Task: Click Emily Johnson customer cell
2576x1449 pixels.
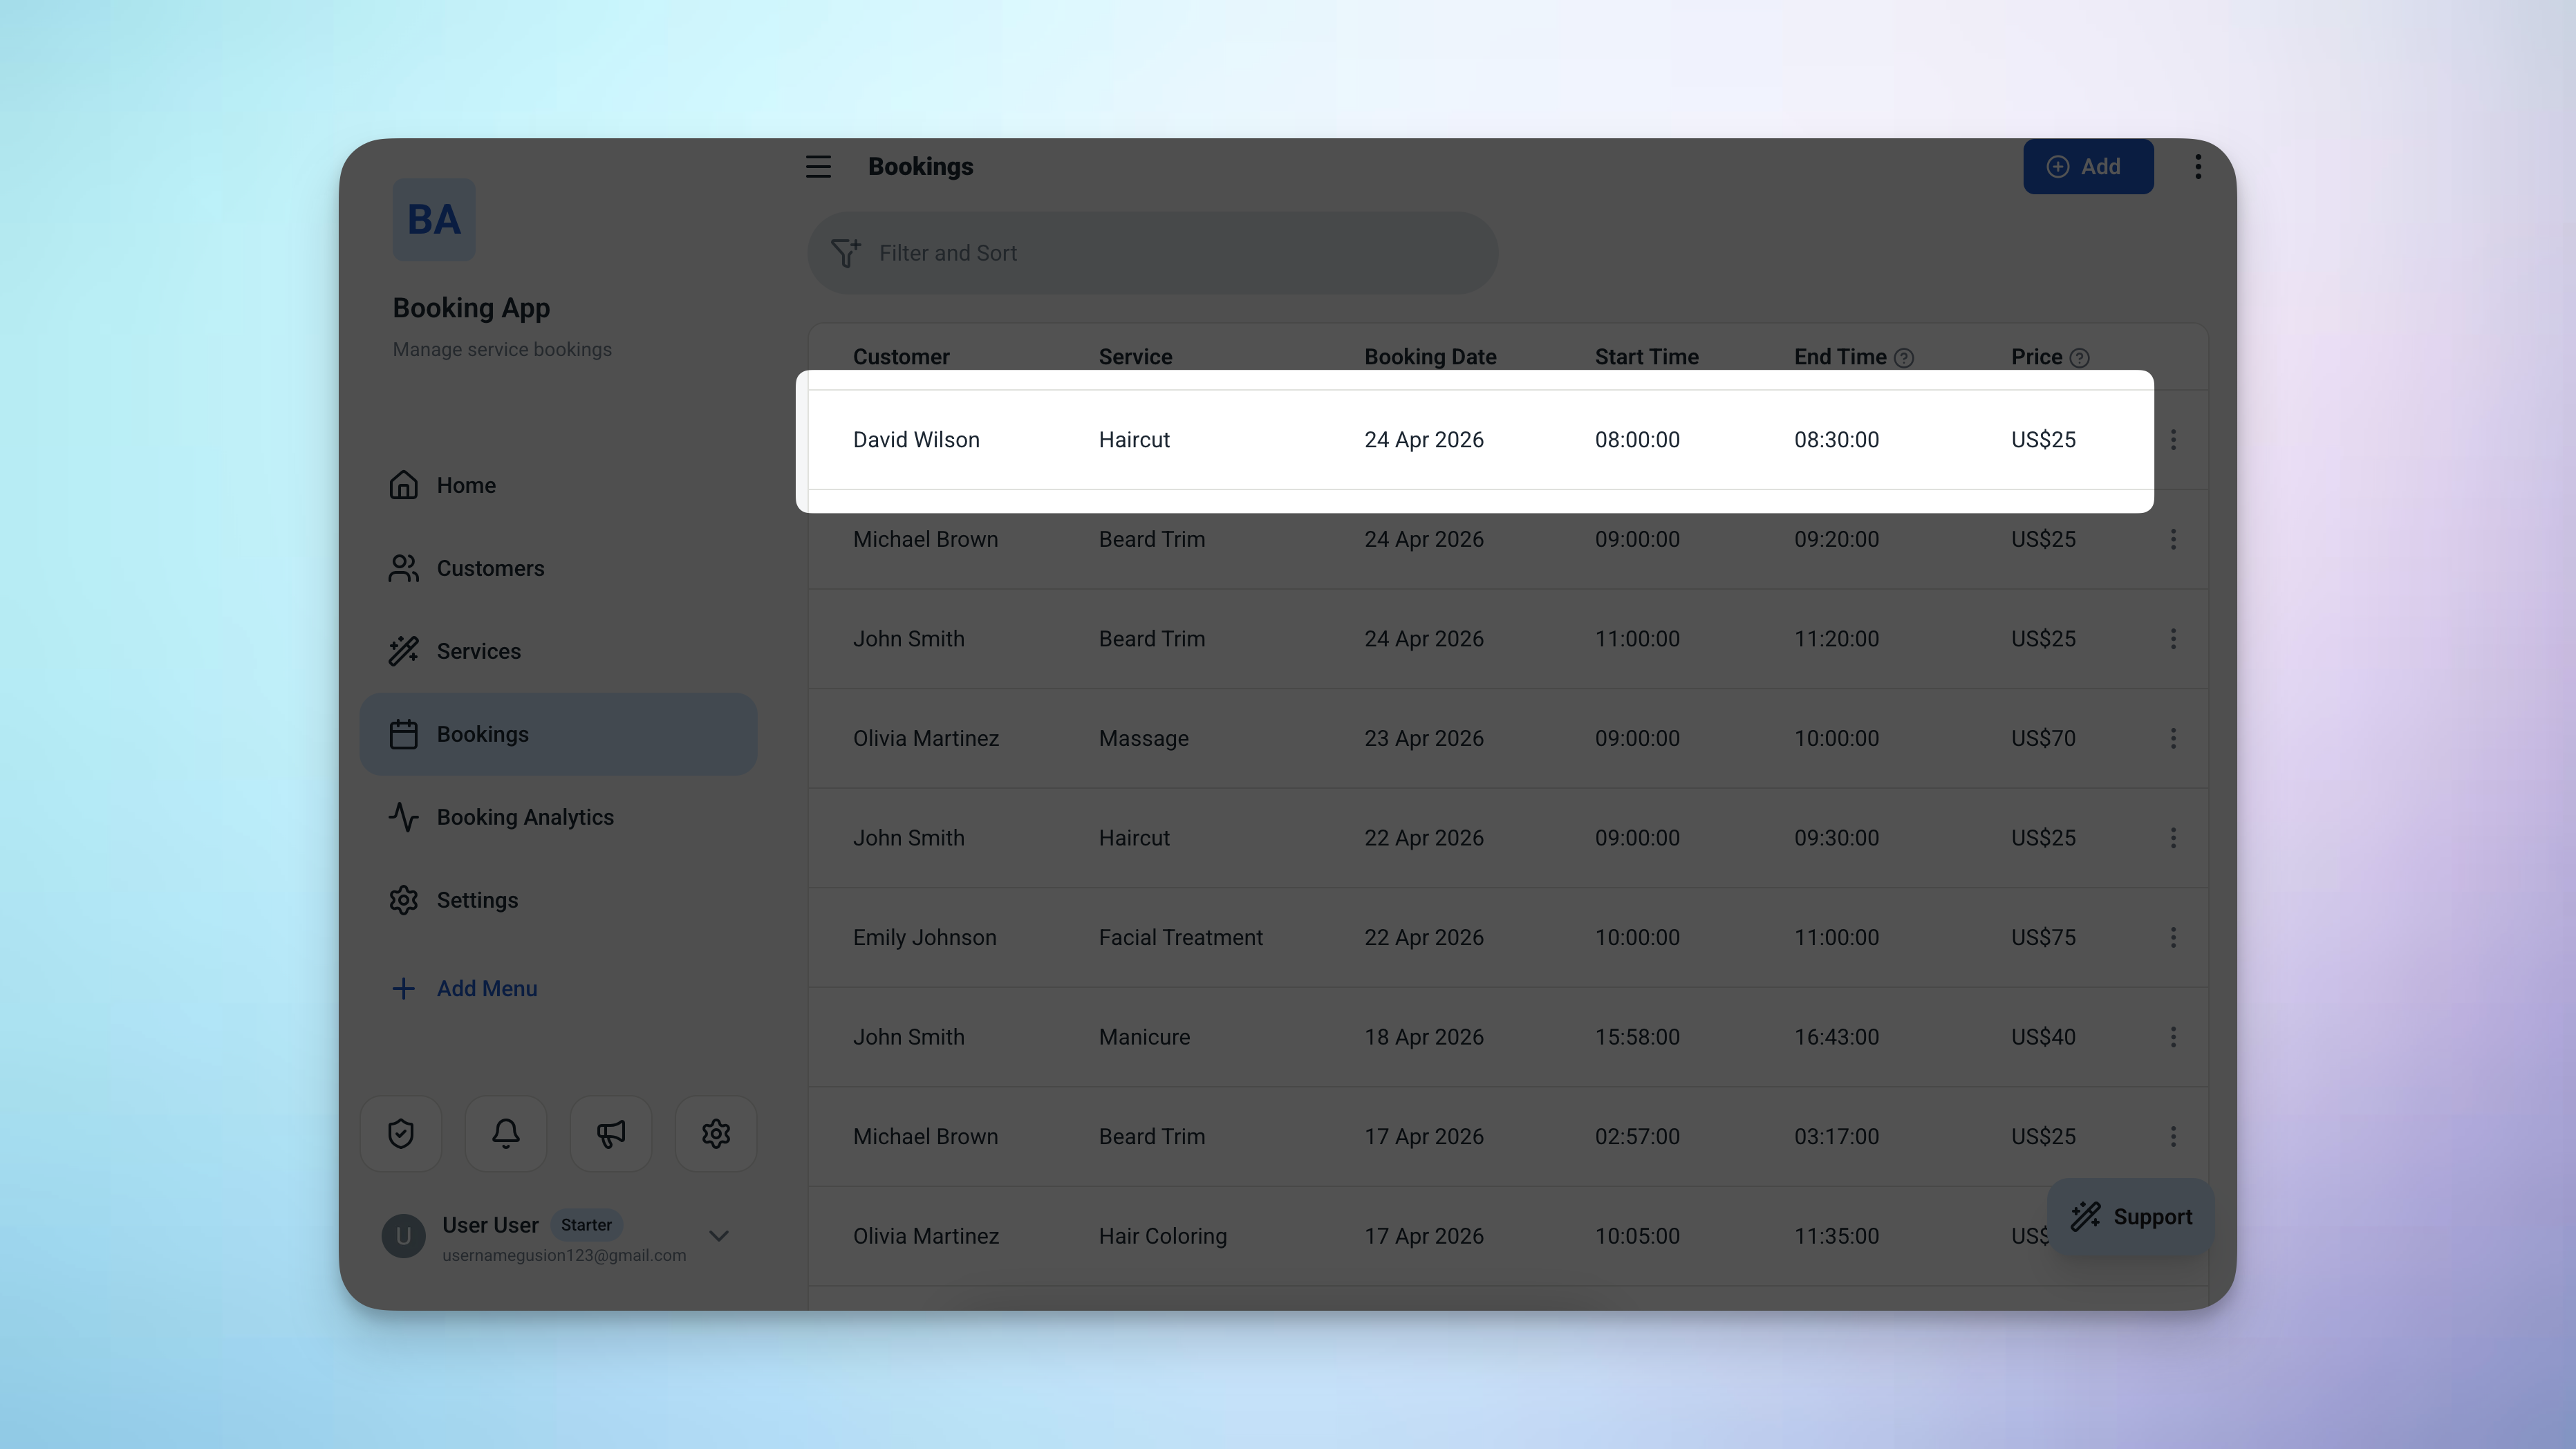Action: [x=924, y=938]
